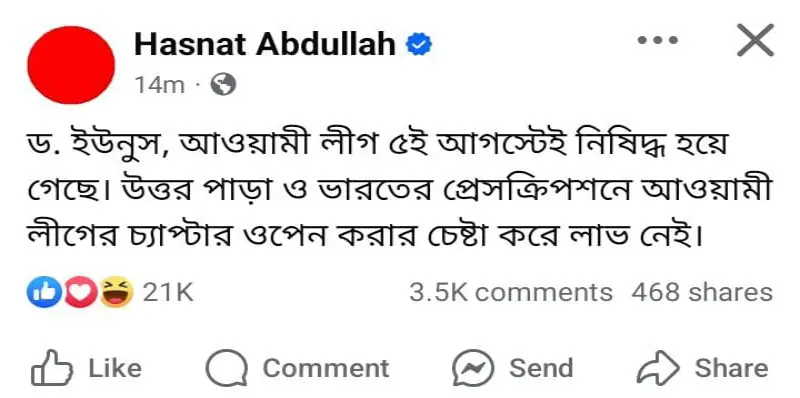Click the laughing haha reaction emoji
The width and height of the screenshot is (800, 398).
pyautogui.click(x=116, y=292)
